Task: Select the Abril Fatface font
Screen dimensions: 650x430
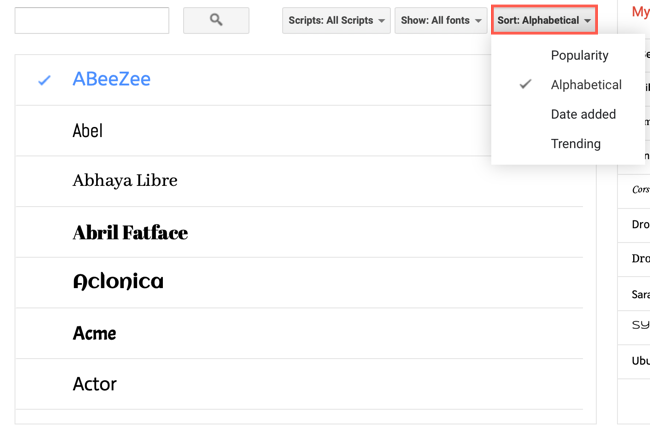Action: [130, 233]
